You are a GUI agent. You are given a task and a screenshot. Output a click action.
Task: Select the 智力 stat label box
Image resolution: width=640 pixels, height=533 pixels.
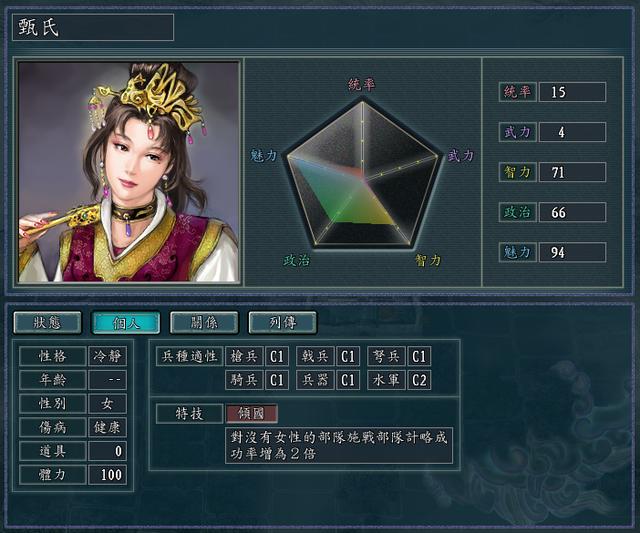tap(517, 172)
